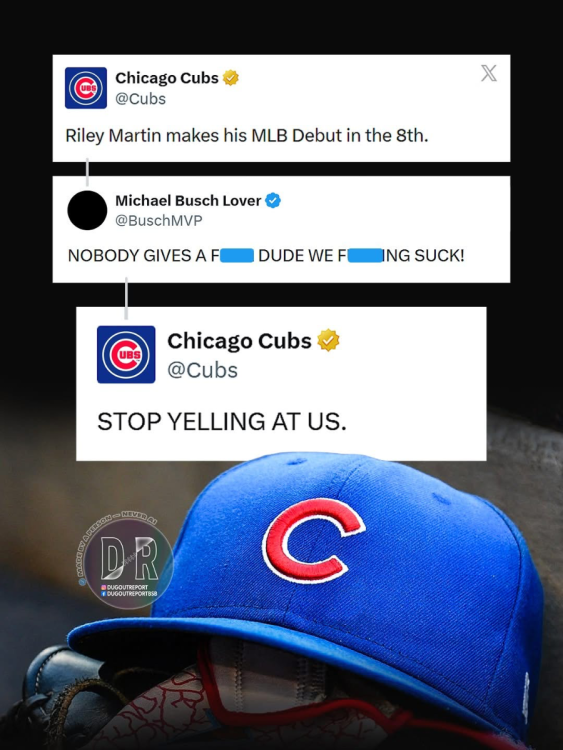563x750 pixels.
Task: Click the Chicago Cubs name in the reply tweet
Action: coord(239,341)
